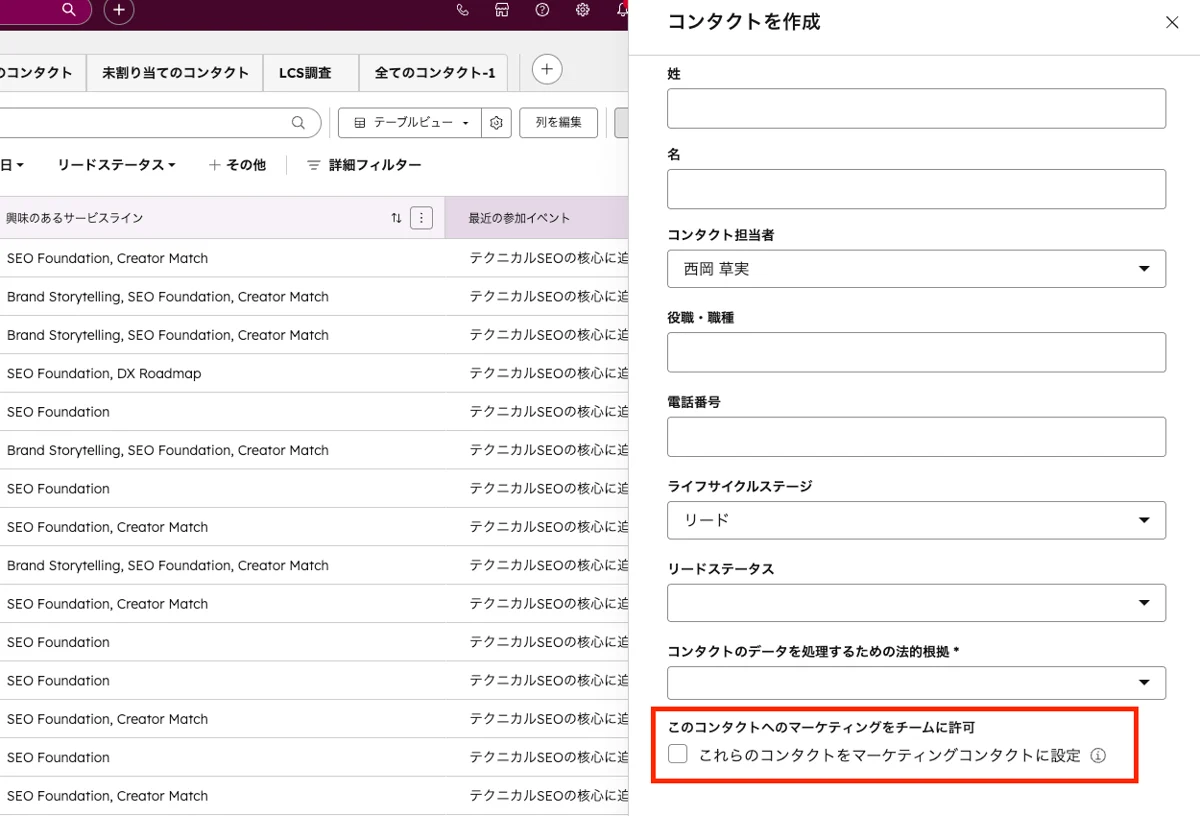Click the 列を編集 button

558,122
